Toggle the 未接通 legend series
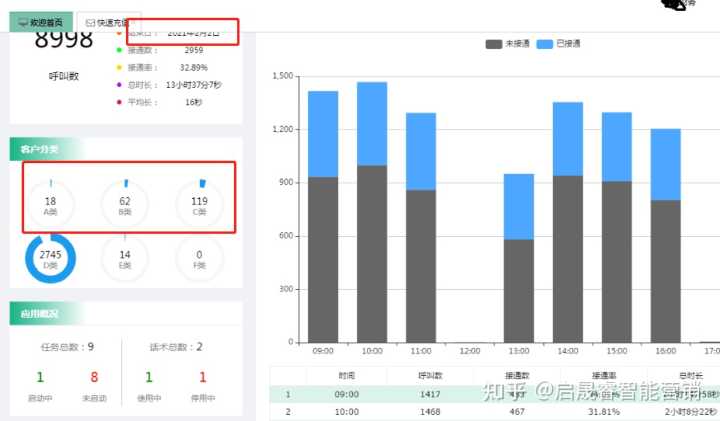 click(x=506, y=44)
